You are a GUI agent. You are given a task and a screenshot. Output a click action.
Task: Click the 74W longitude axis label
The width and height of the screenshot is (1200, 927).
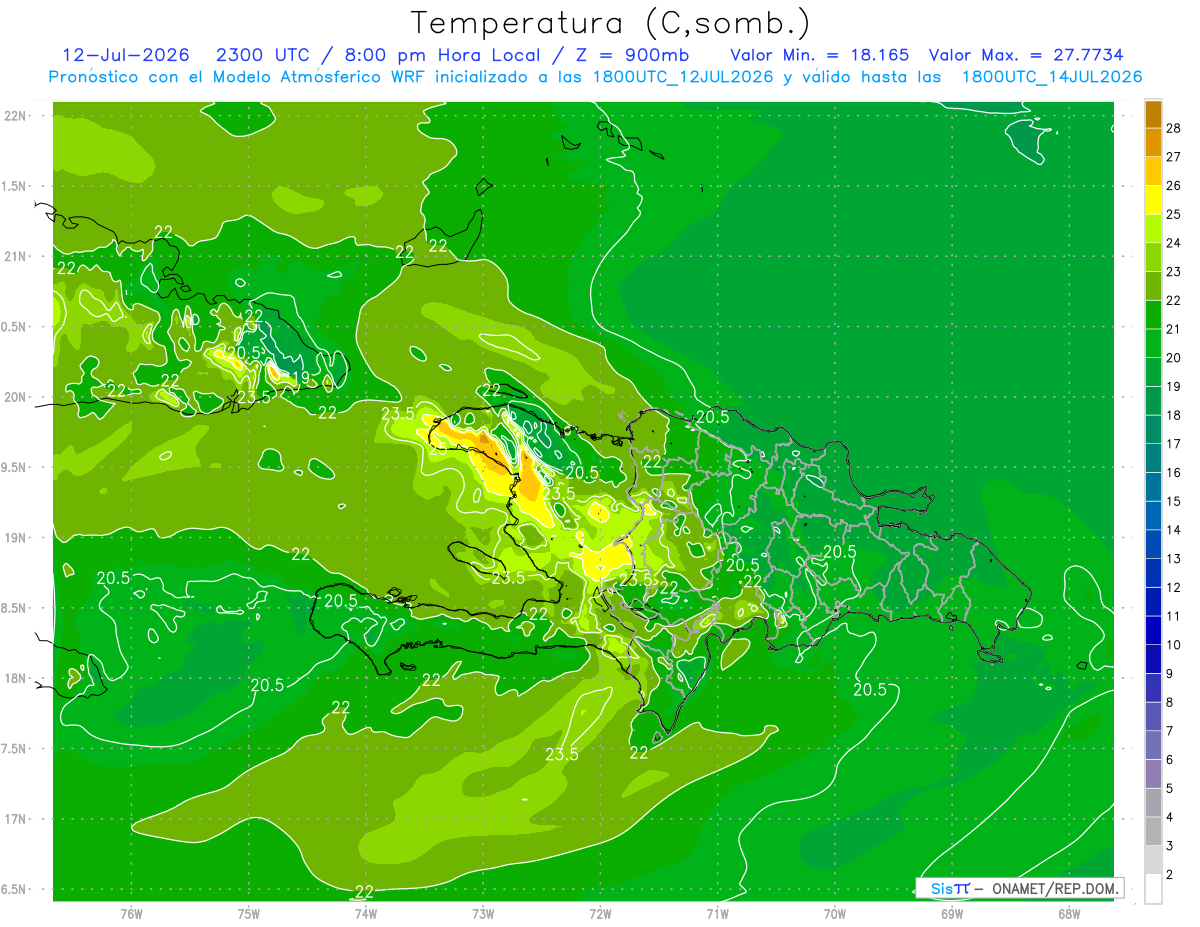[365, 913]
